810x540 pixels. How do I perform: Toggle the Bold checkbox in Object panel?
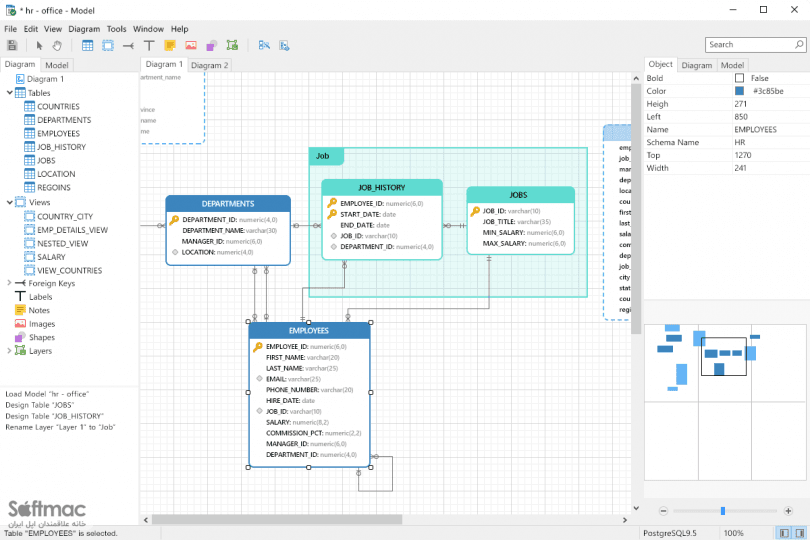(739, 78)
